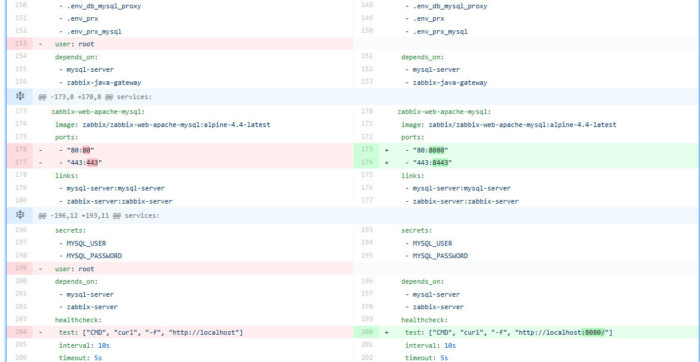This screenshot has height=362, width=700.
Task: Click 'mysql-server' on line 197
Action: point(436,294)
